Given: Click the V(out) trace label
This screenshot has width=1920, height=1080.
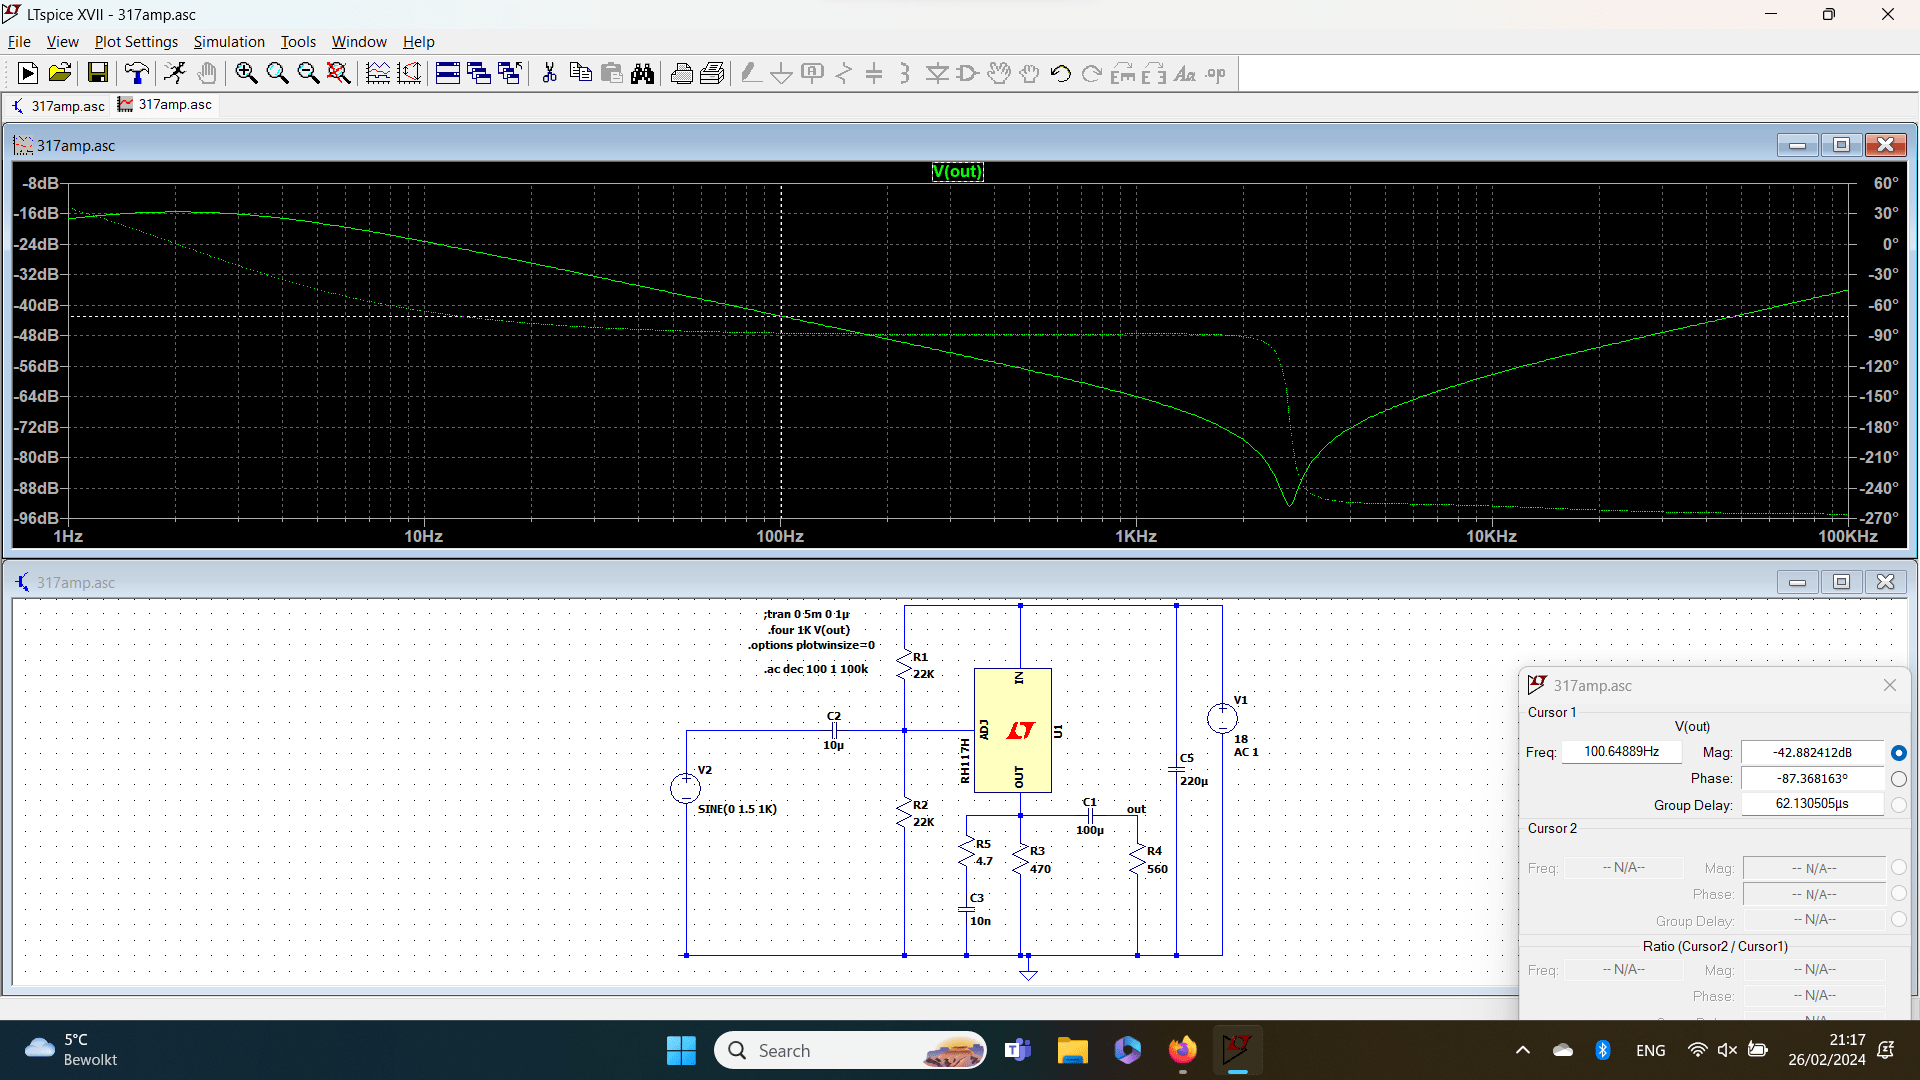Looking at the screenshot, I should (x=957, y=171).
